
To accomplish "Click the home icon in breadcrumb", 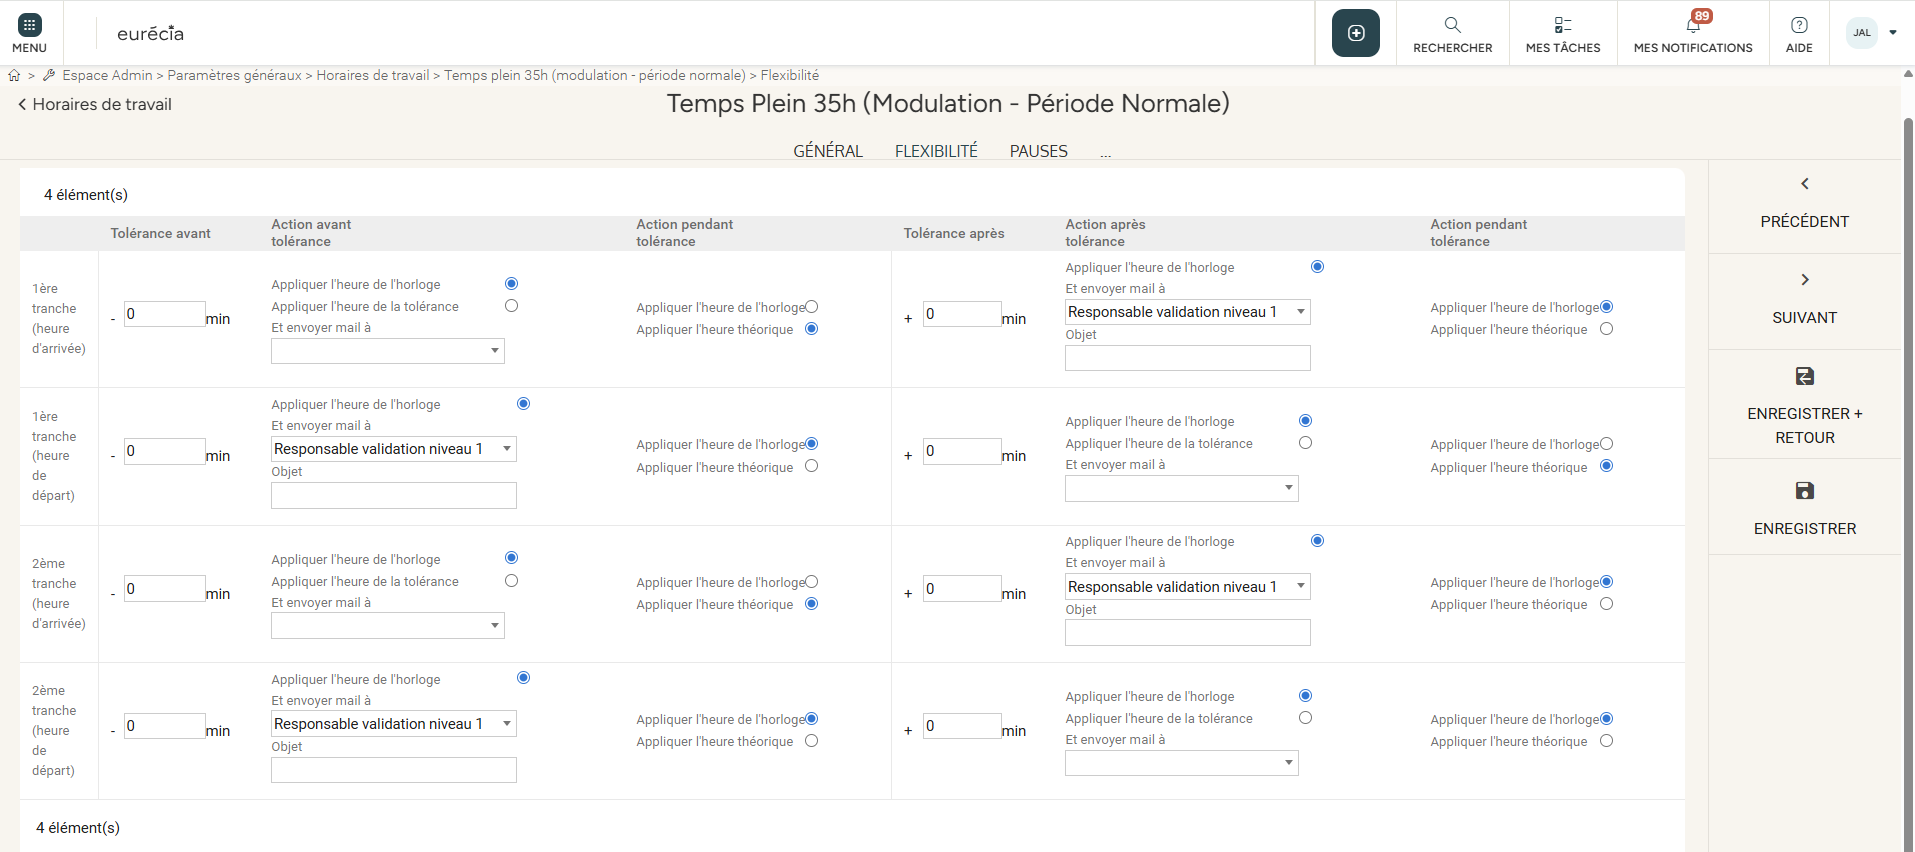I will coord(14,75).
